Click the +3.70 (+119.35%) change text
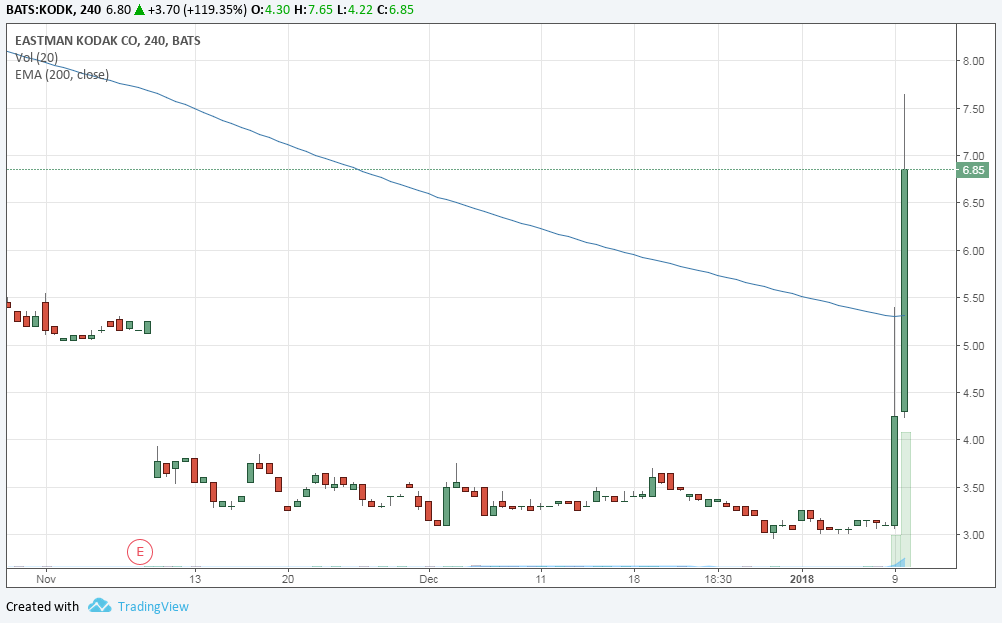This screenshot has height=623, width=1002. click(197, 10)
